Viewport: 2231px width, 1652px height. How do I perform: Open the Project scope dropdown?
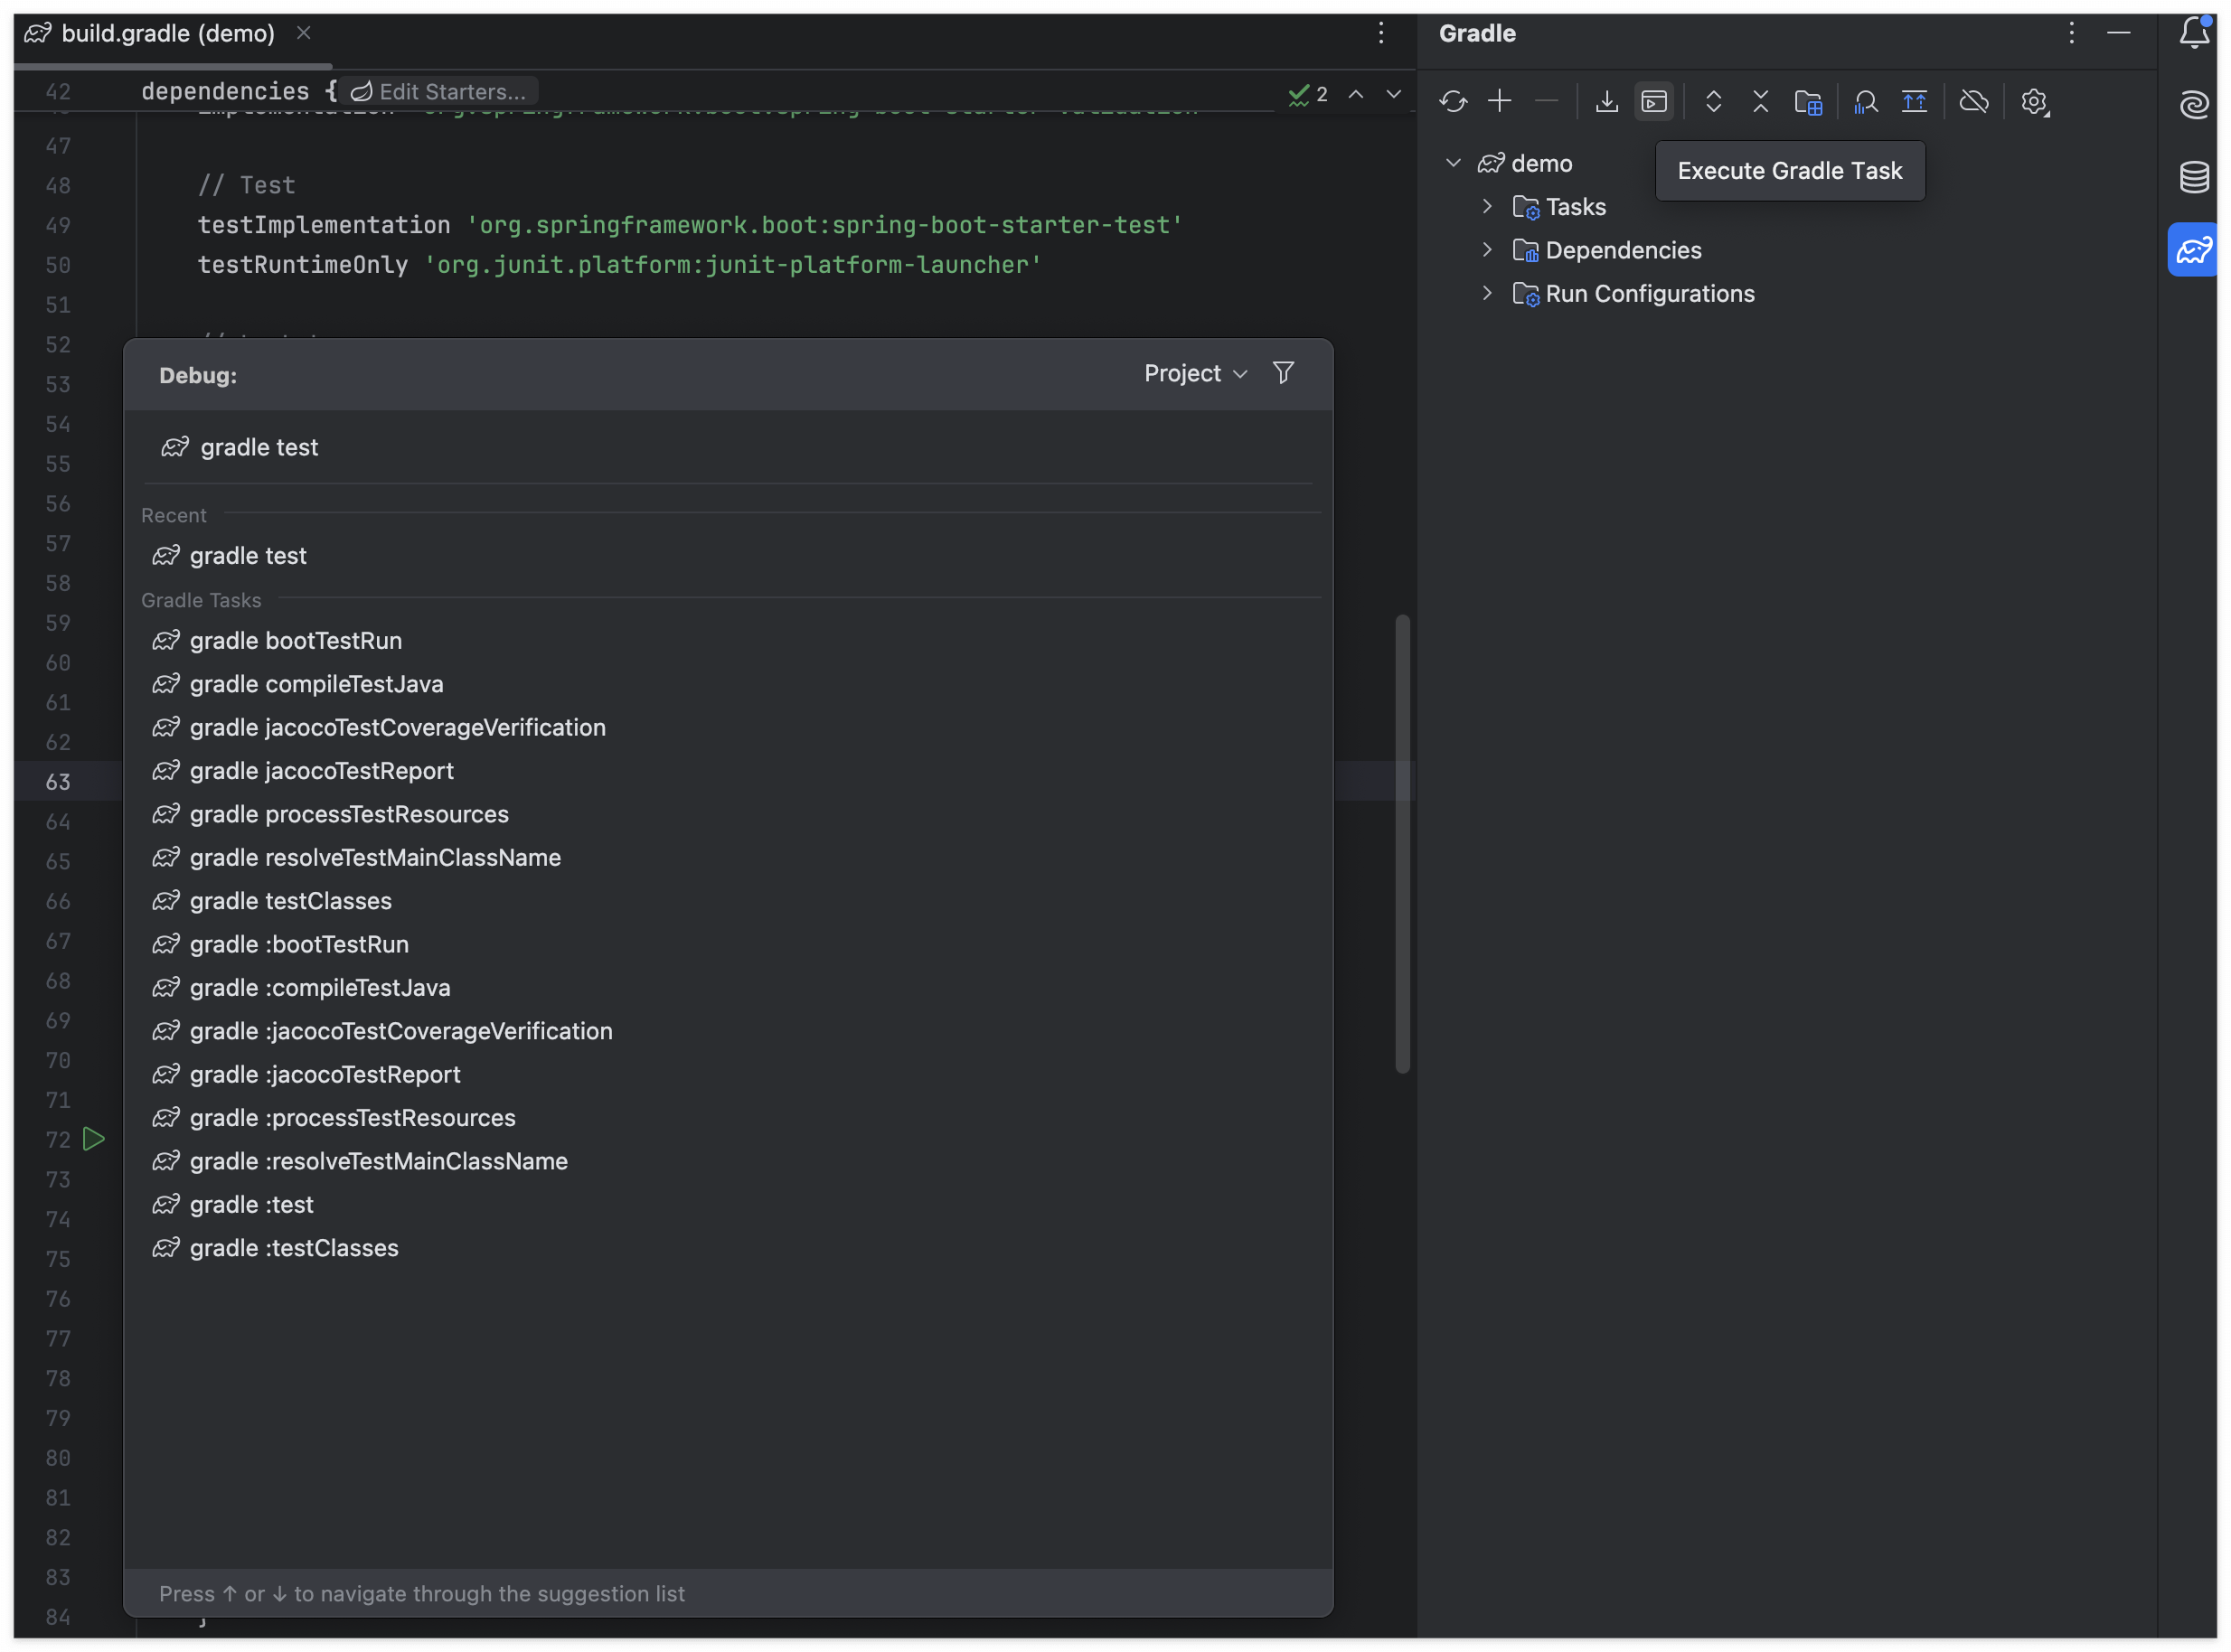(1195, 373)
